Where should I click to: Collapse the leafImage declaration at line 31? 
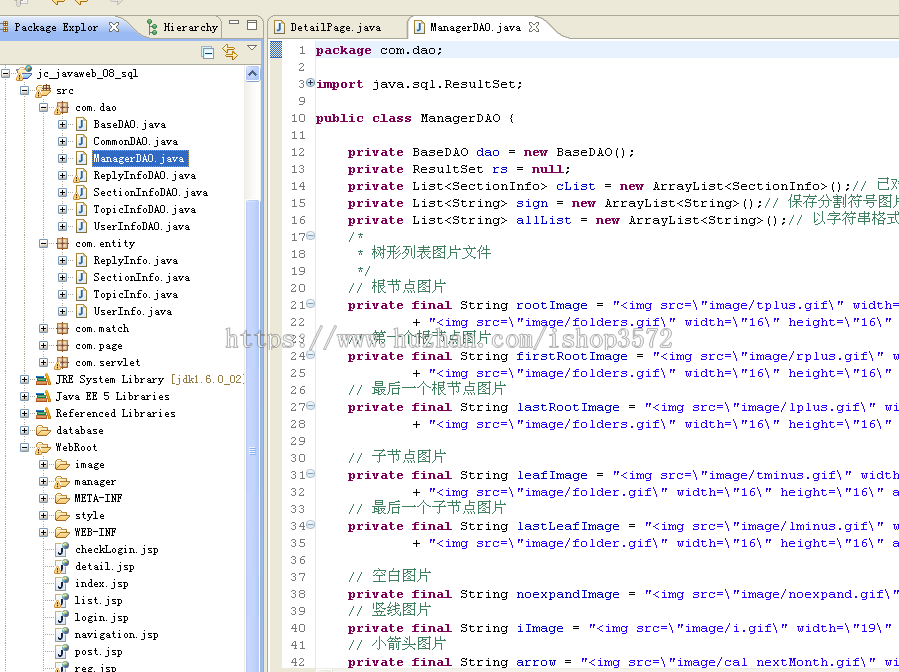[310, 474]
